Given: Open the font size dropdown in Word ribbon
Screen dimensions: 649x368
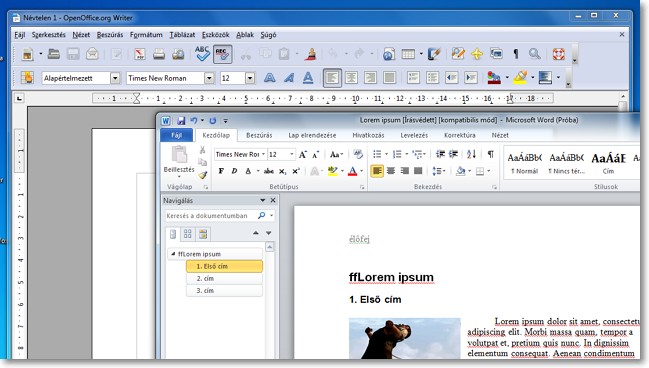Looking at the screenshot, I should tap(292, 154).
